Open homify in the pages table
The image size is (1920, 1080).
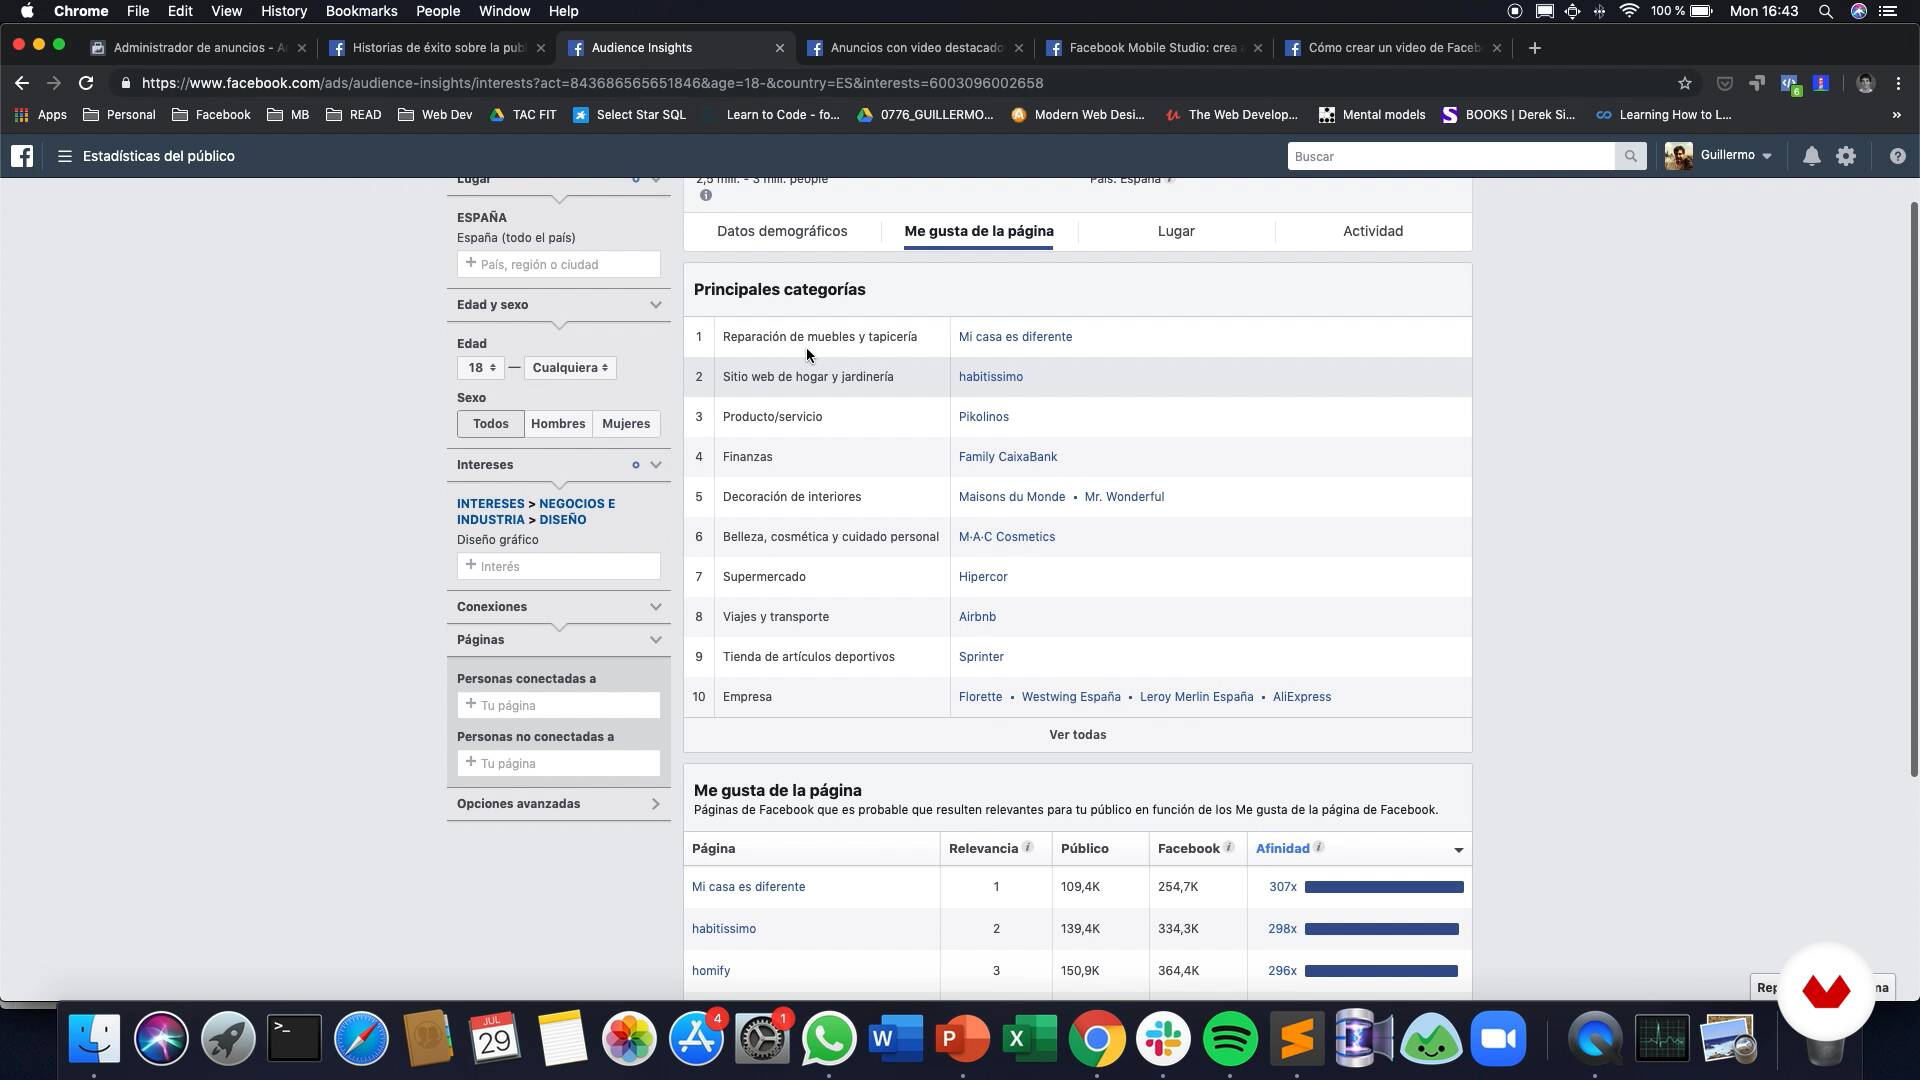click(x=711, y=971)
